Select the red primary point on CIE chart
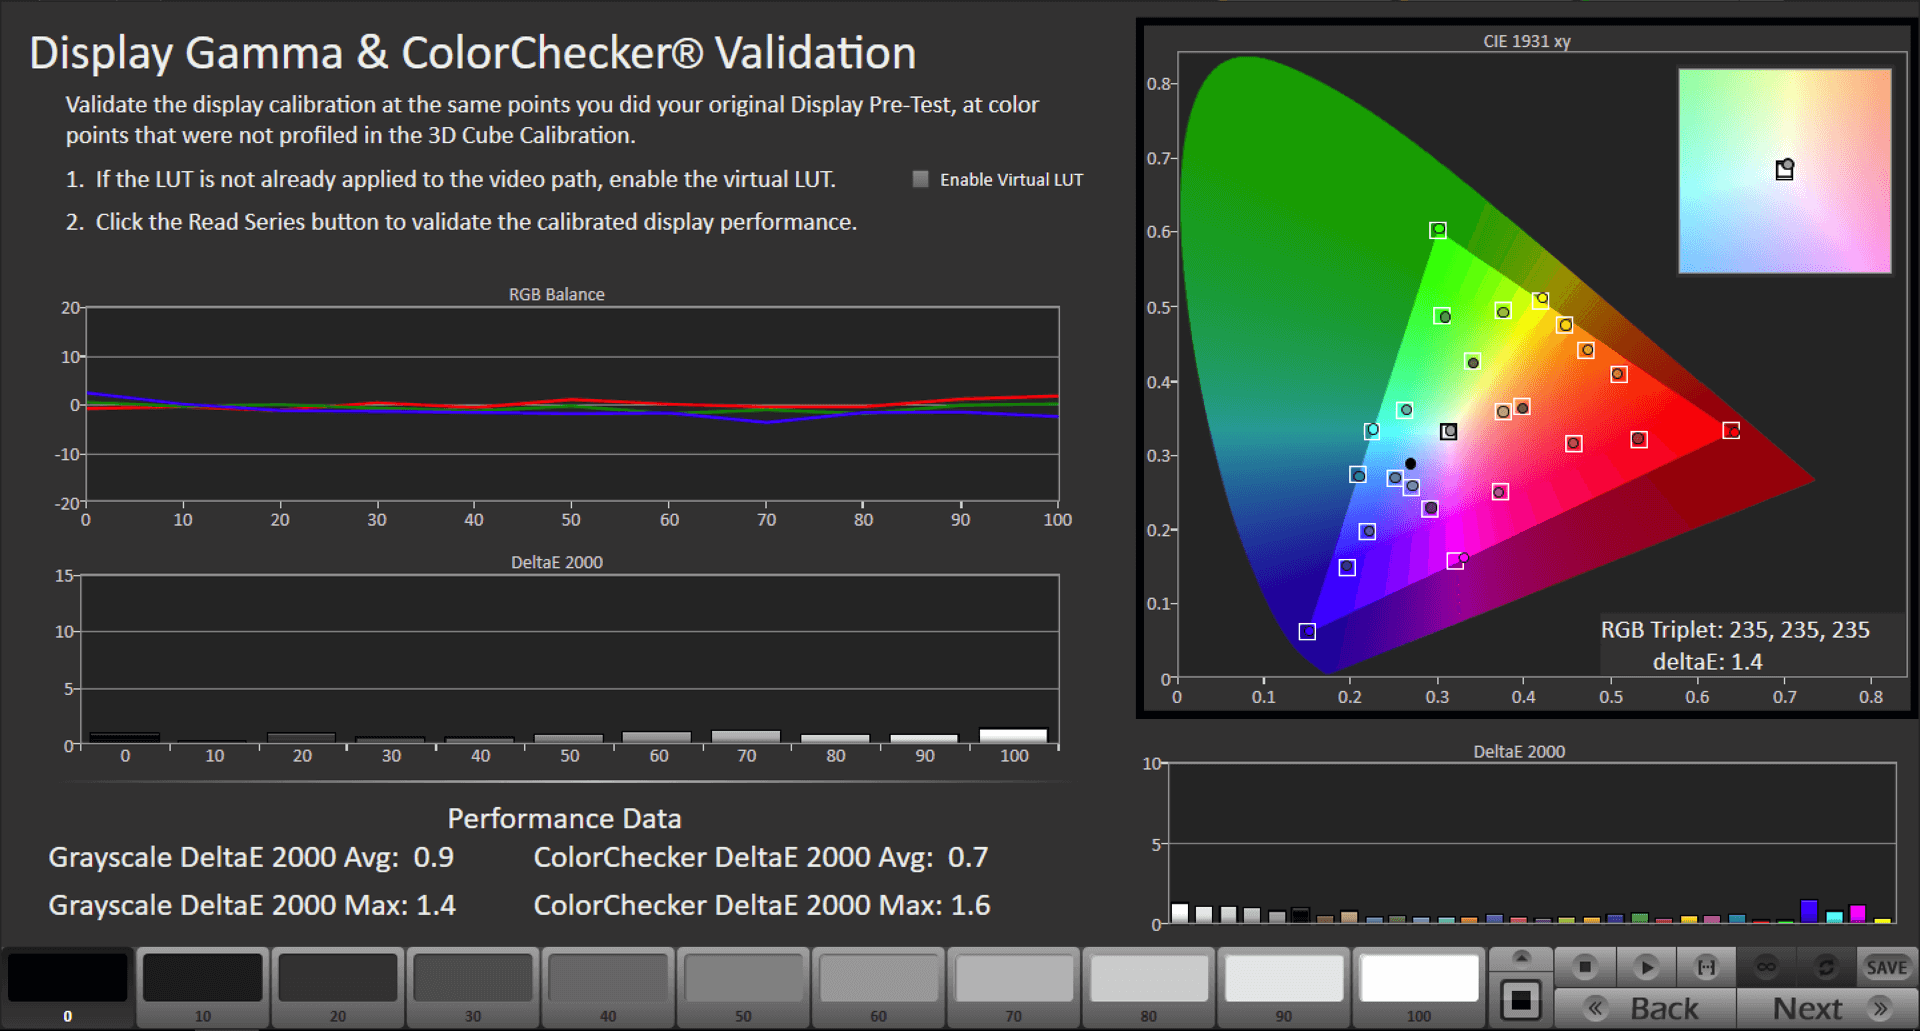The image size is (1920, 1031). (1731, 430)
